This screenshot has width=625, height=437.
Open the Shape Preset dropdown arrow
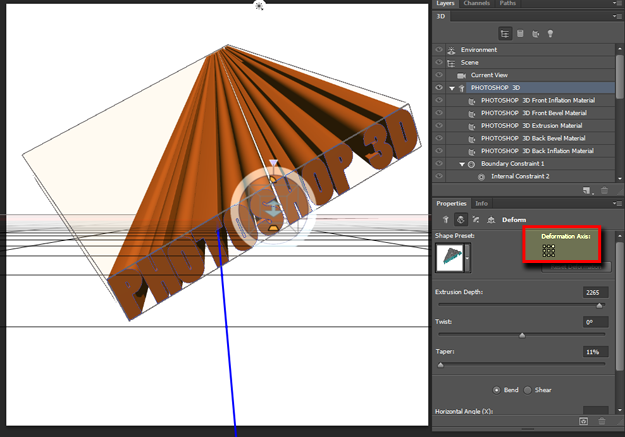coord(467,257)
